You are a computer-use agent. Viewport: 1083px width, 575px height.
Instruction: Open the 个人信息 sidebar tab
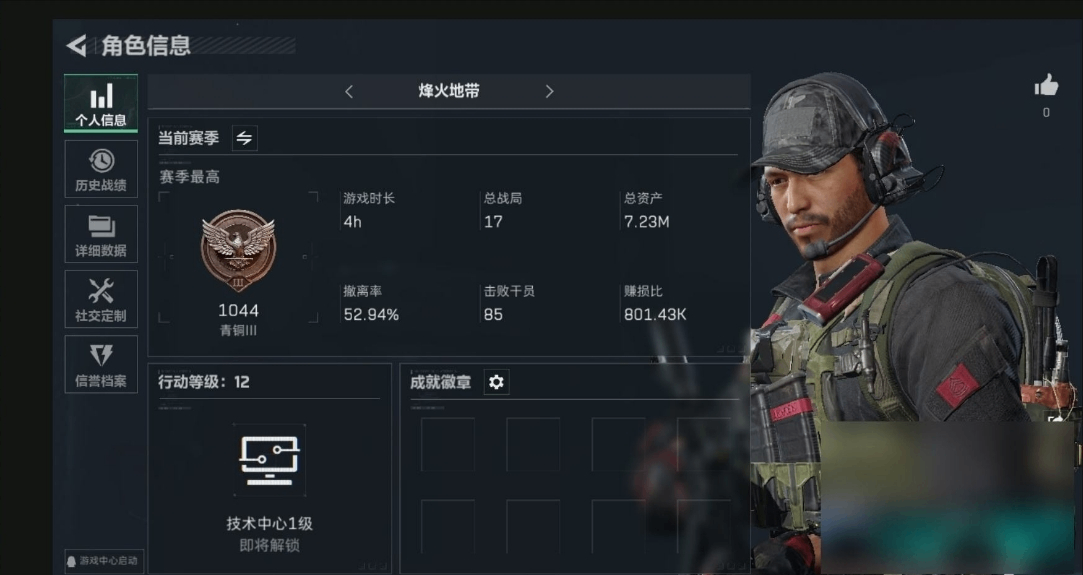(x=101, y=103)
